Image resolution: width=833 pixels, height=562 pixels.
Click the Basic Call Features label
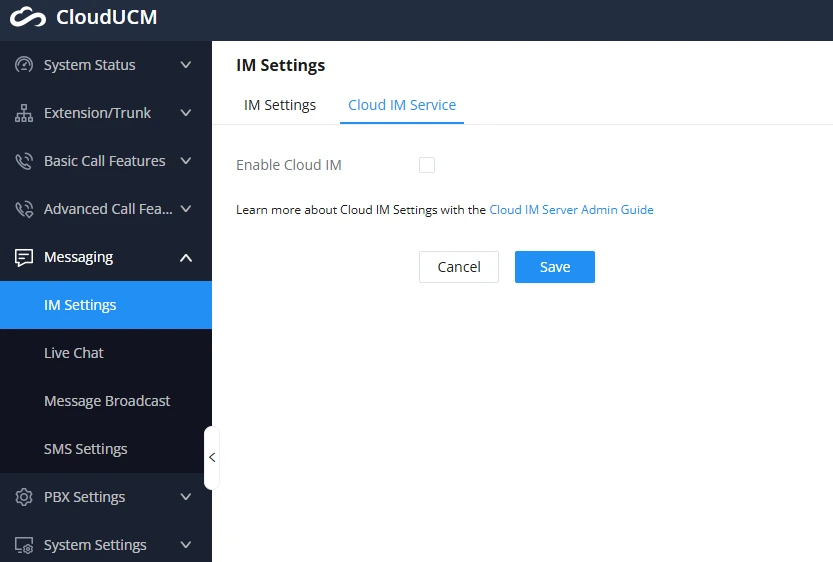105,161
